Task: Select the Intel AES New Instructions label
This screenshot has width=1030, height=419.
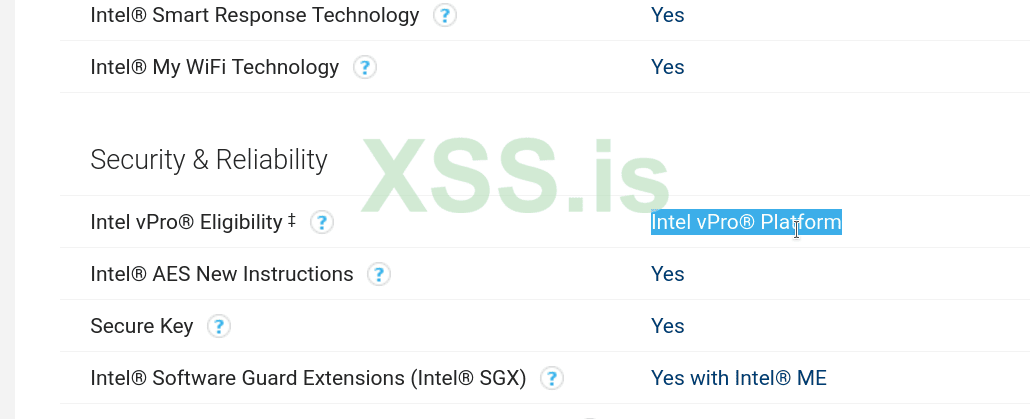Action: coord(221,274)
